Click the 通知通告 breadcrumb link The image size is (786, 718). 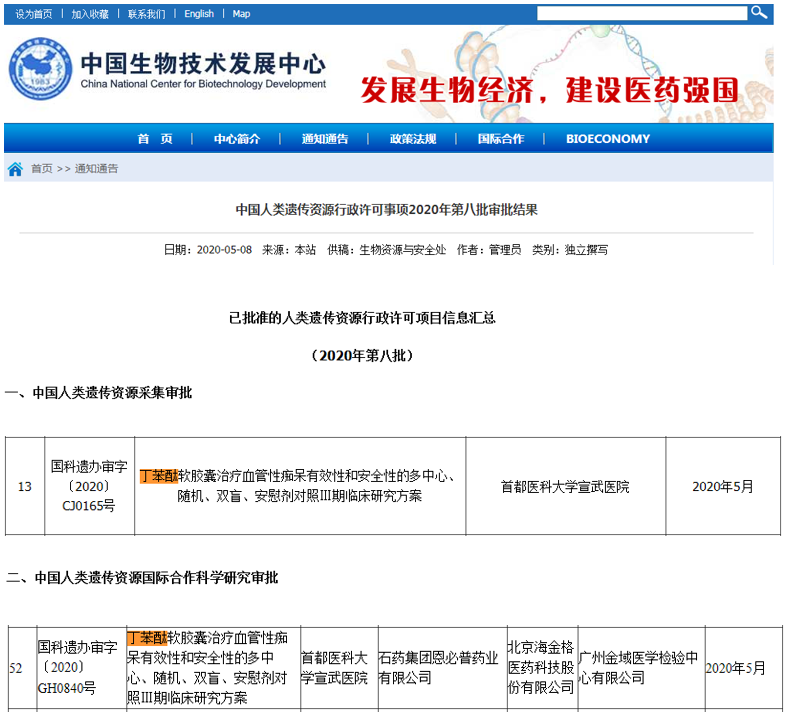[96, 169]
